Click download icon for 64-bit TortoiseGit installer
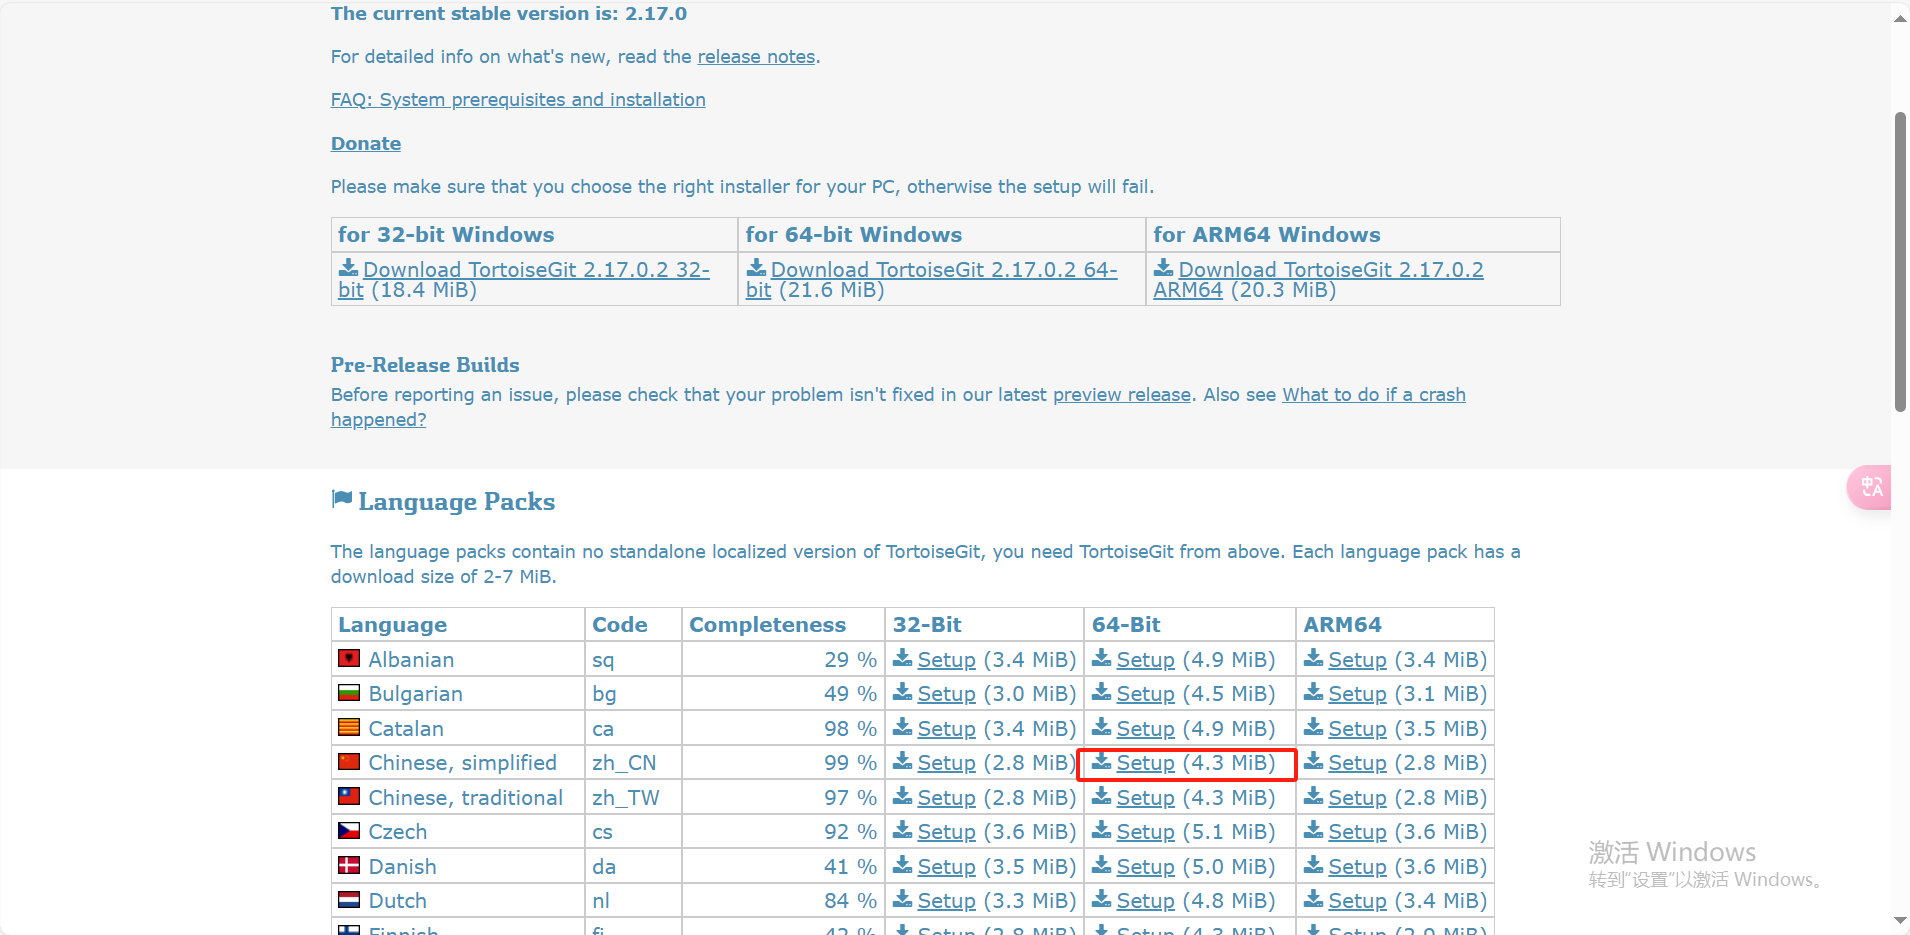1910x935 pixels. 756,268
